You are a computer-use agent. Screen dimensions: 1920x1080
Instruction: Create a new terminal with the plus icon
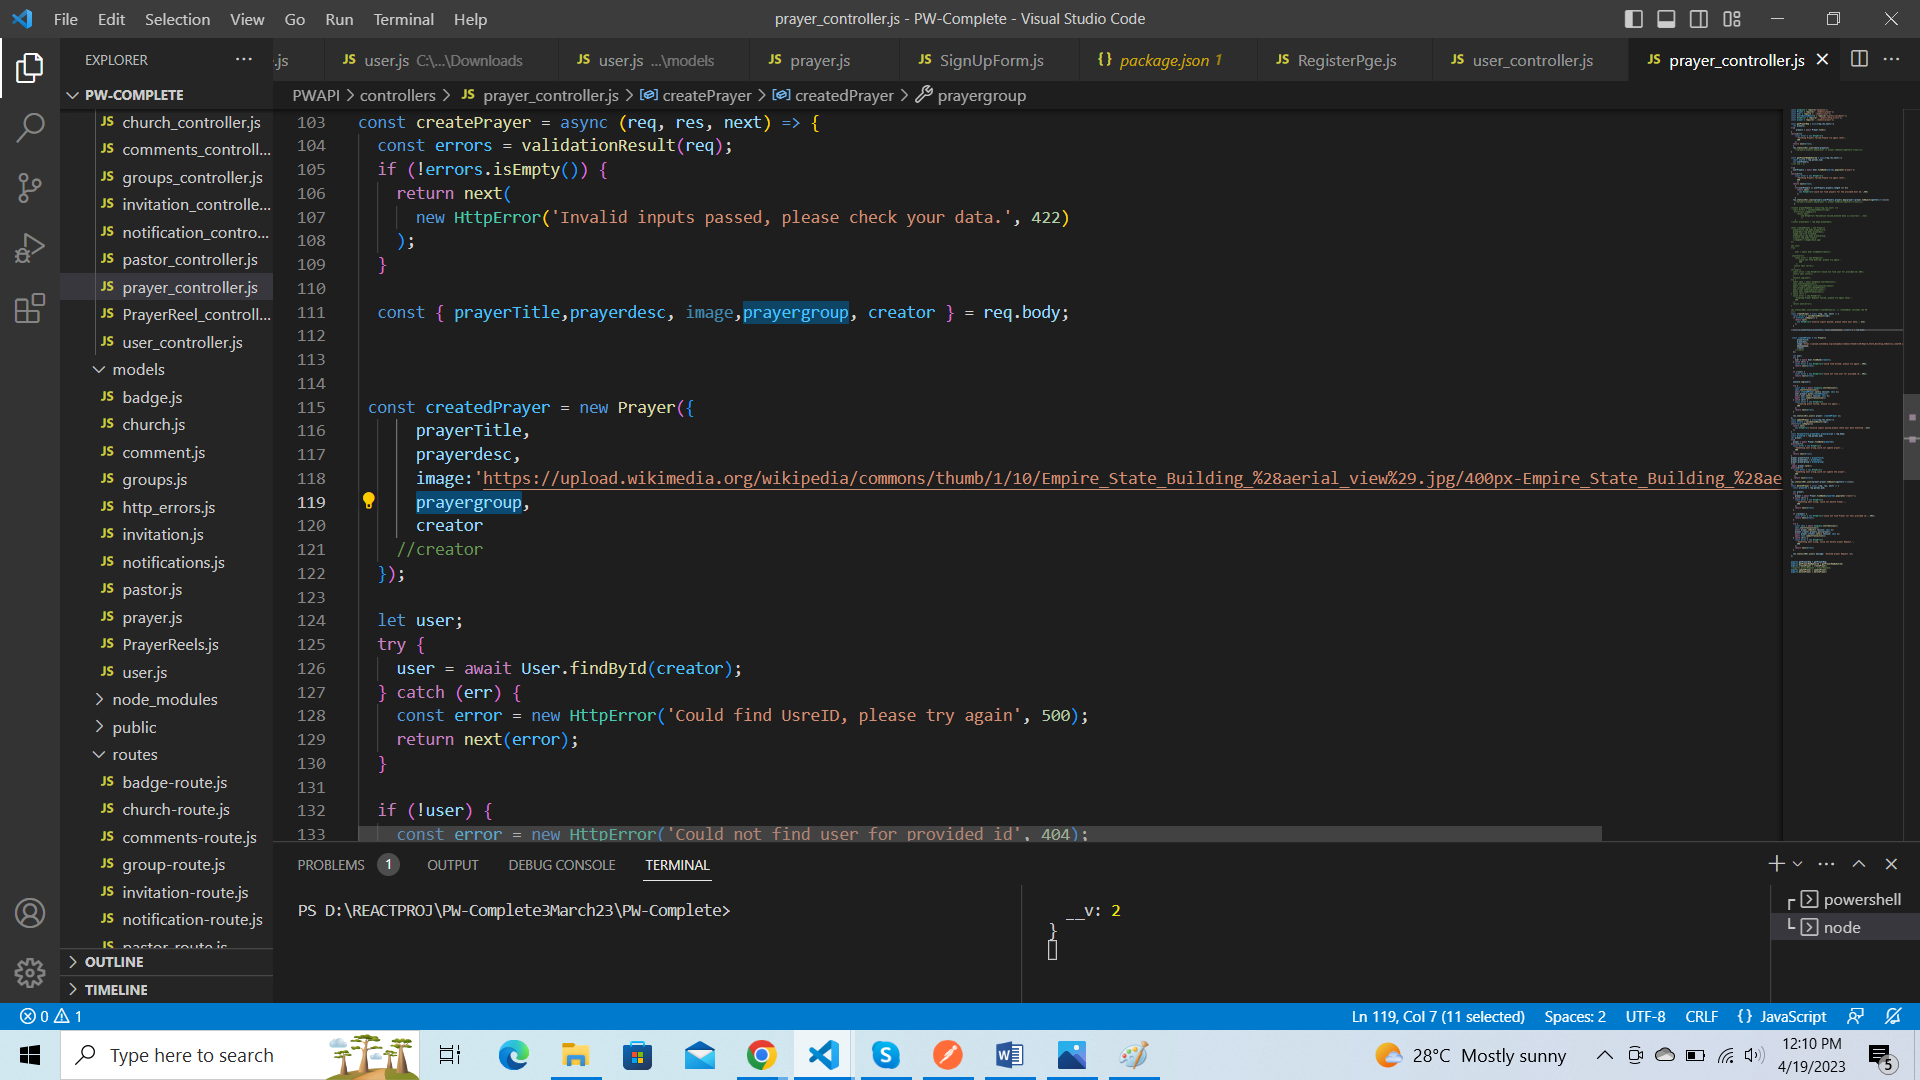click(1776, 863)
